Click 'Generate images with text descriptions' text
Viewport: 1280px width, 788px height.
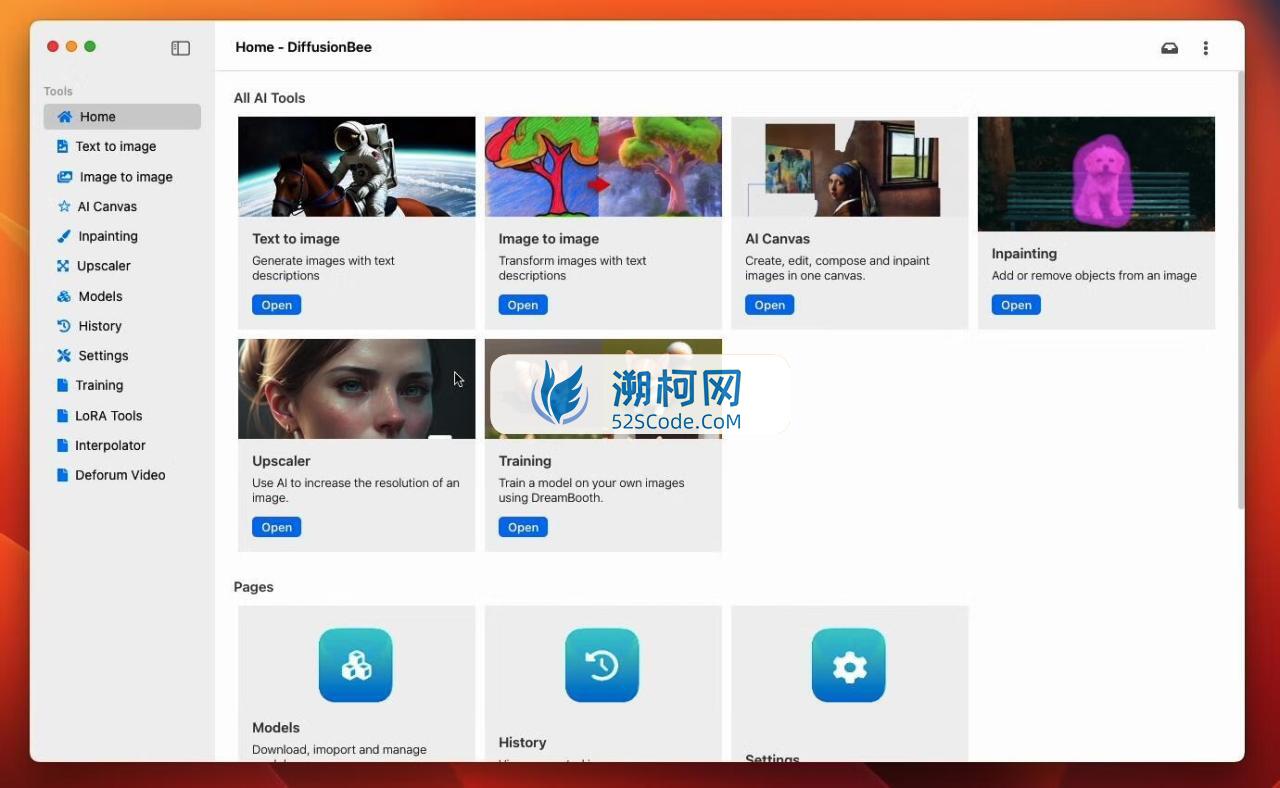323,268
